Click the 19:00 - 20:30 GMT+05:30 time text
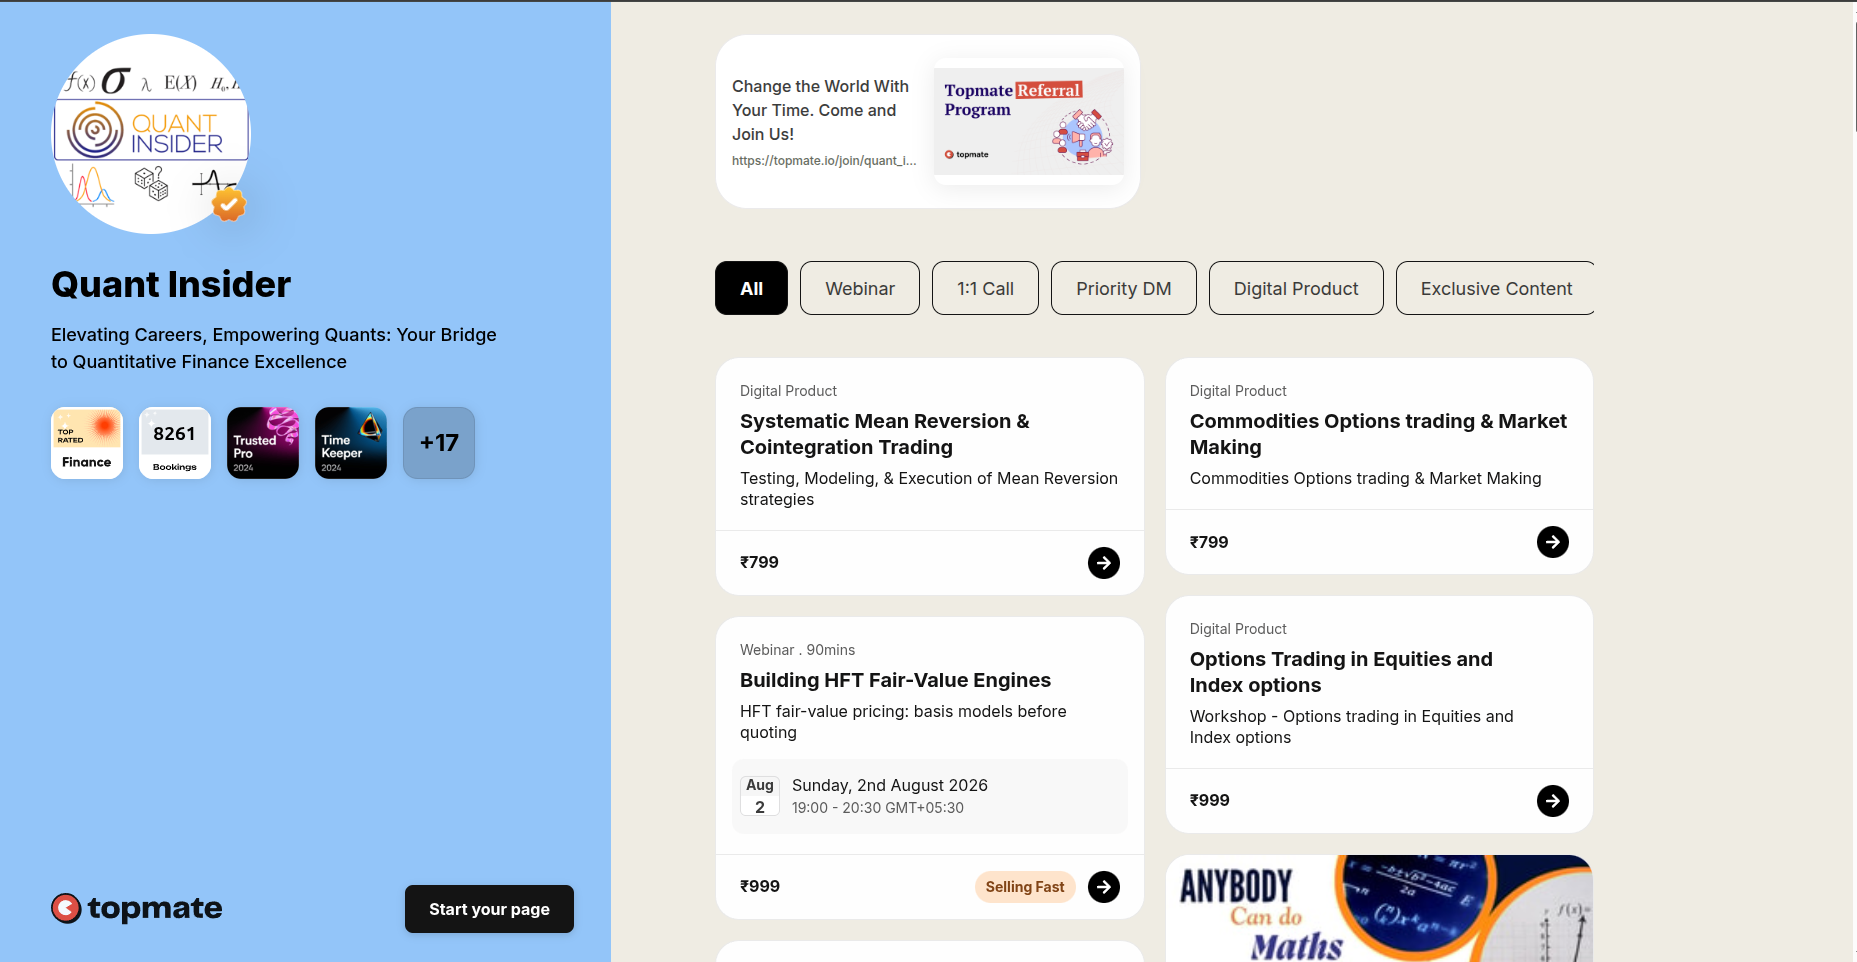Screen dimensions: 1857x962 coord(878,808)
